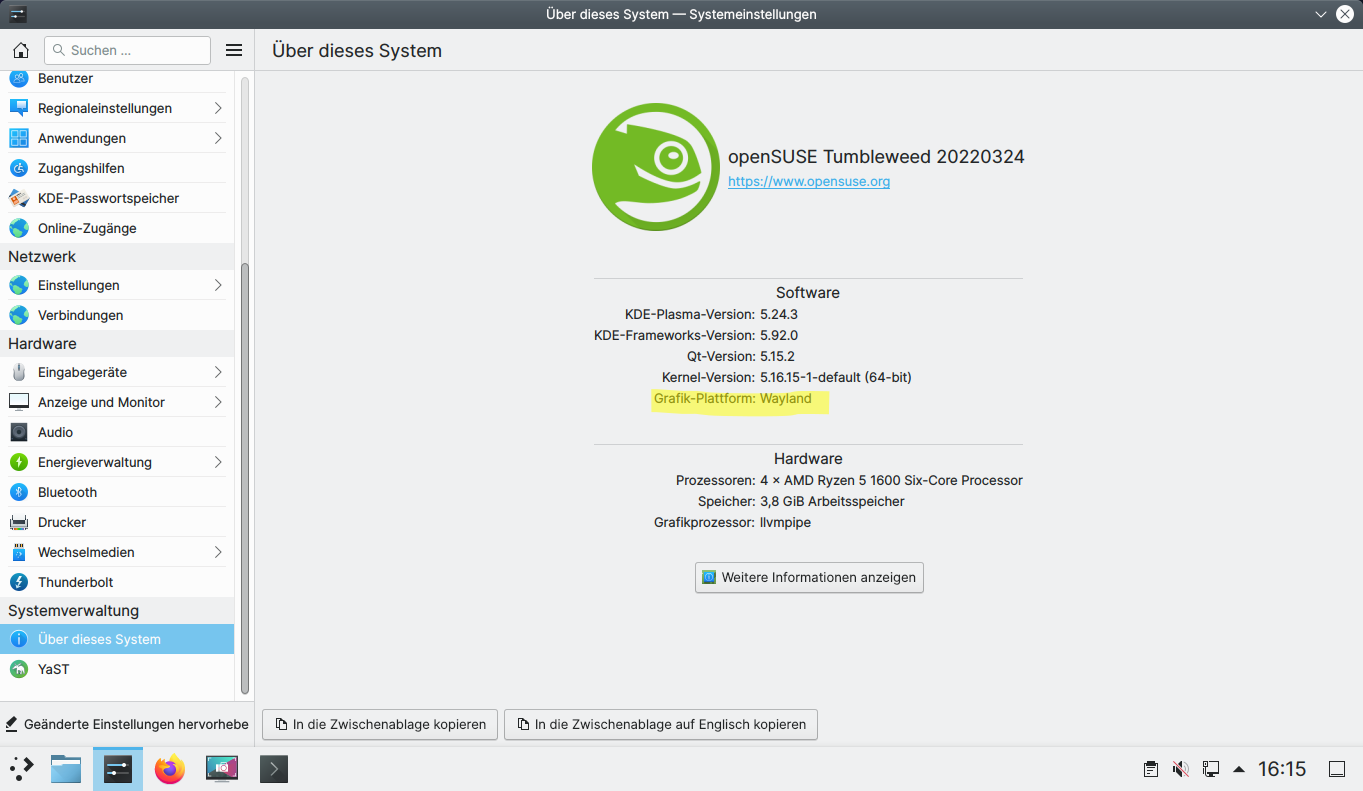Launch Firefox from the taskbar

(x=170, y=769)
